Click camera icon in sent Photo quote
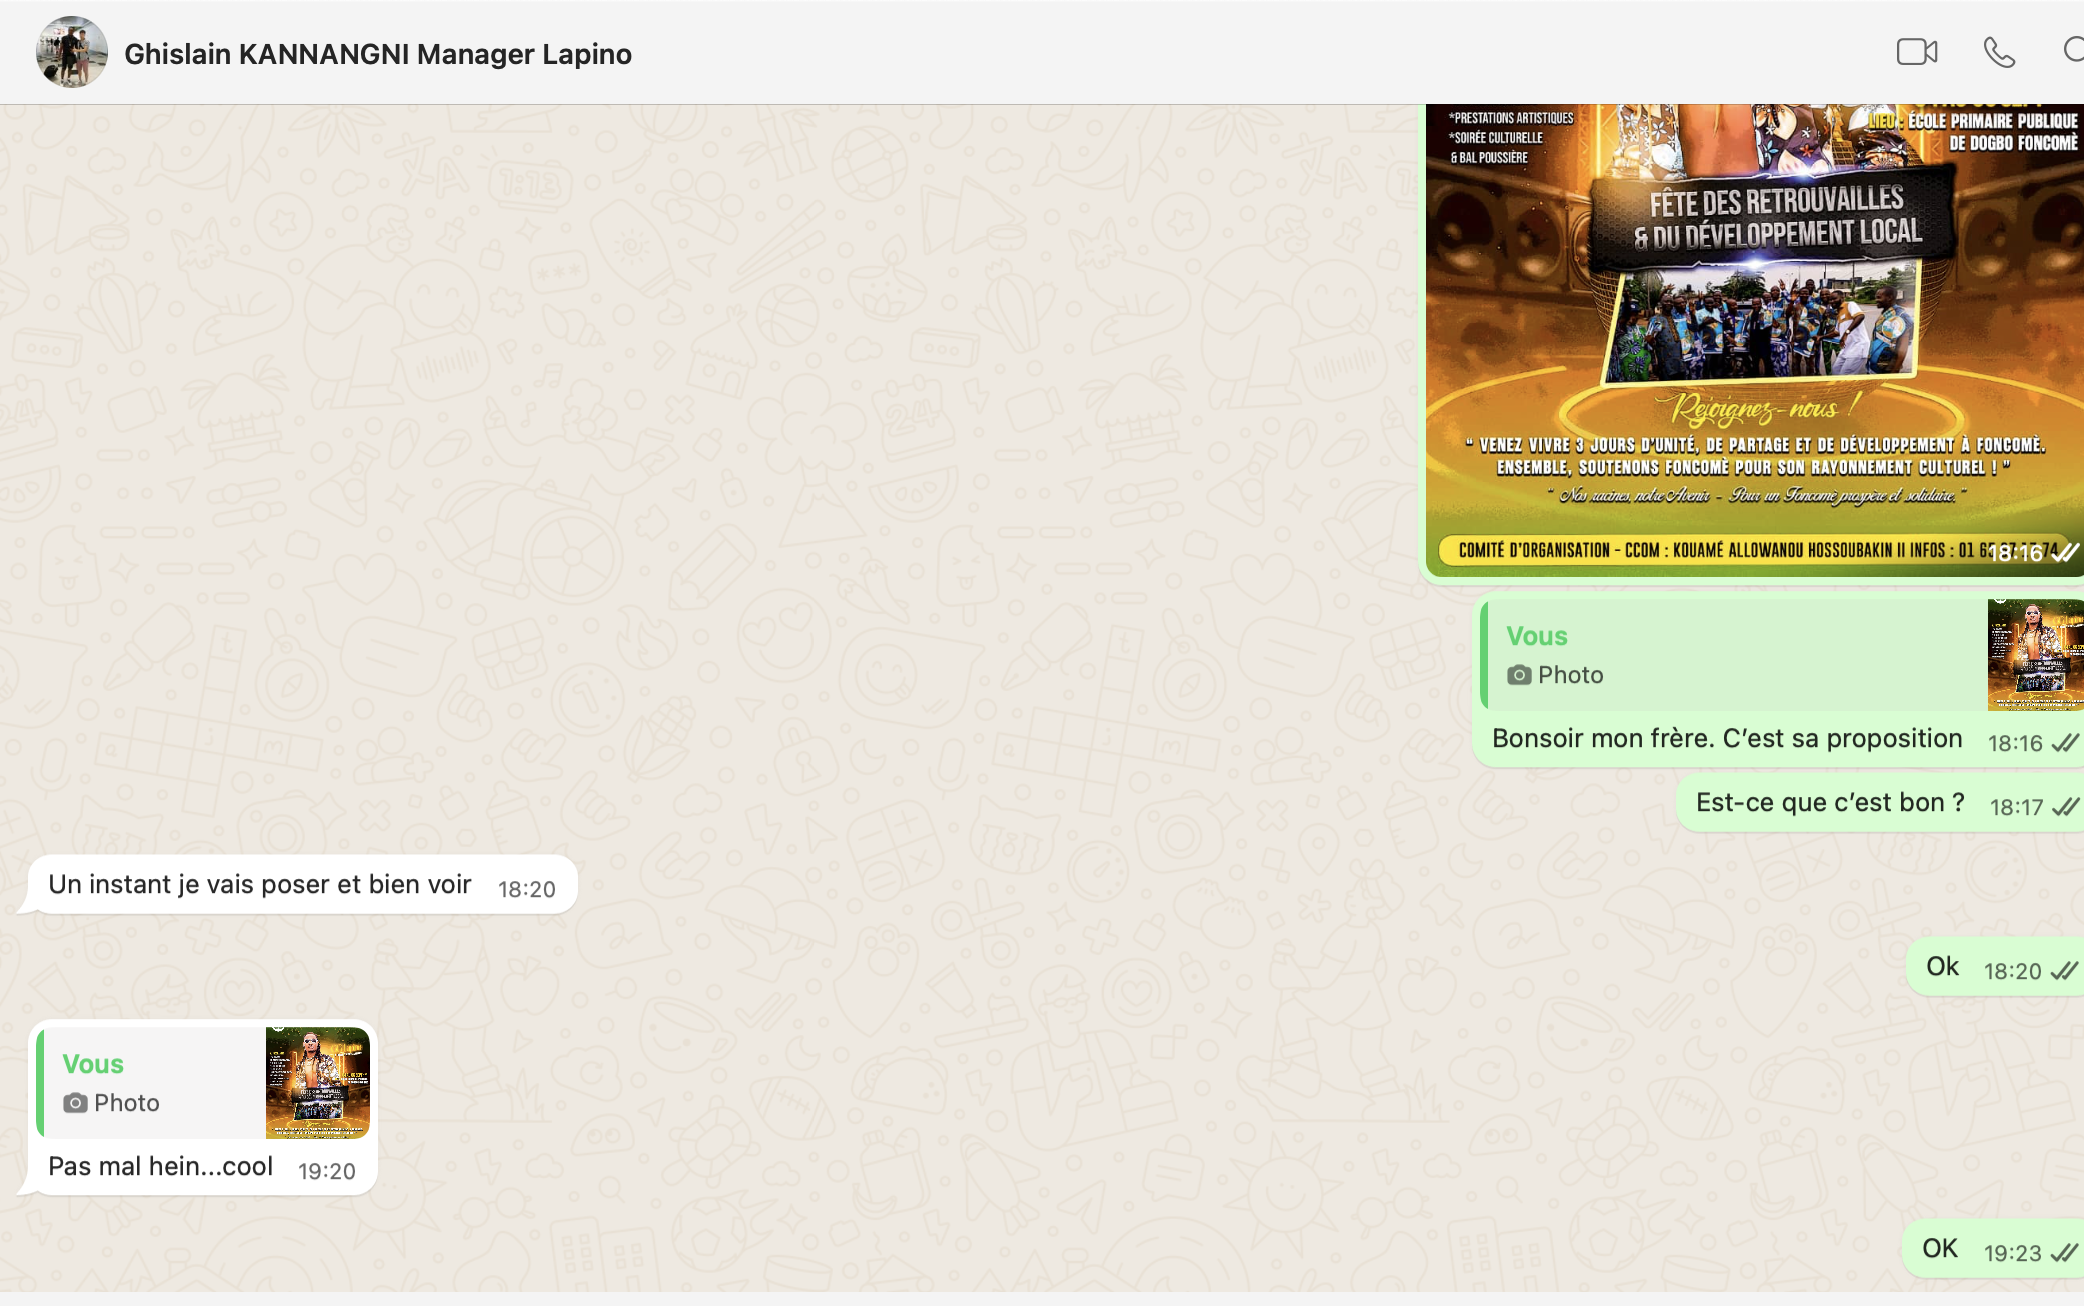 coord(1519,675)
